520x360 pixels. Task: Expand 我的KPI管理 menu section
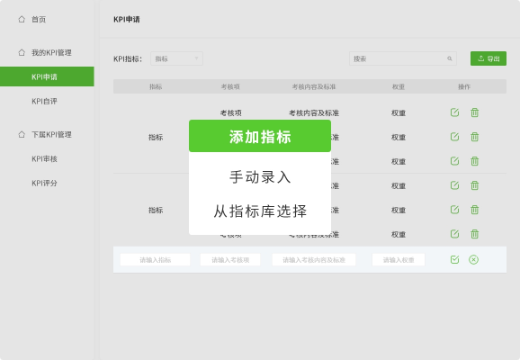tap(51, 53)
